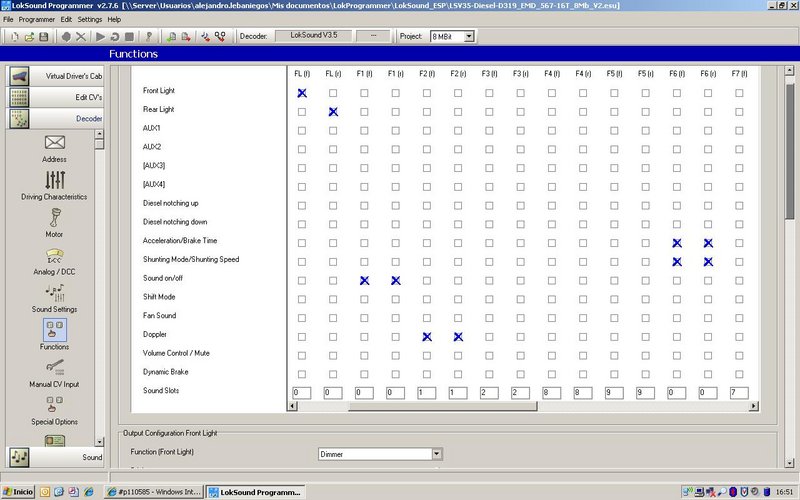The image size is (800, 500).
Task: Select the Functions icon in sidebar
Action: (x=55, y=330)
